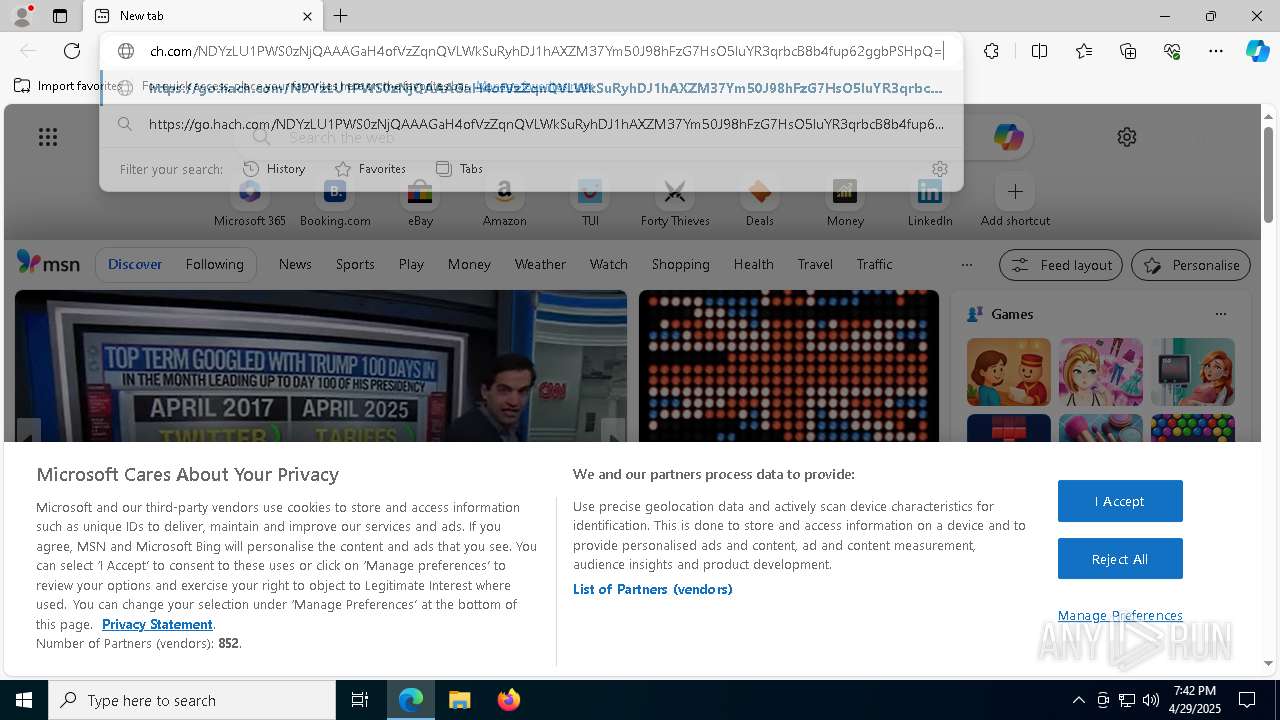Open Task View on the taskbar
The height and width of the screenshot is (720, 1280).
coord(360,700)
